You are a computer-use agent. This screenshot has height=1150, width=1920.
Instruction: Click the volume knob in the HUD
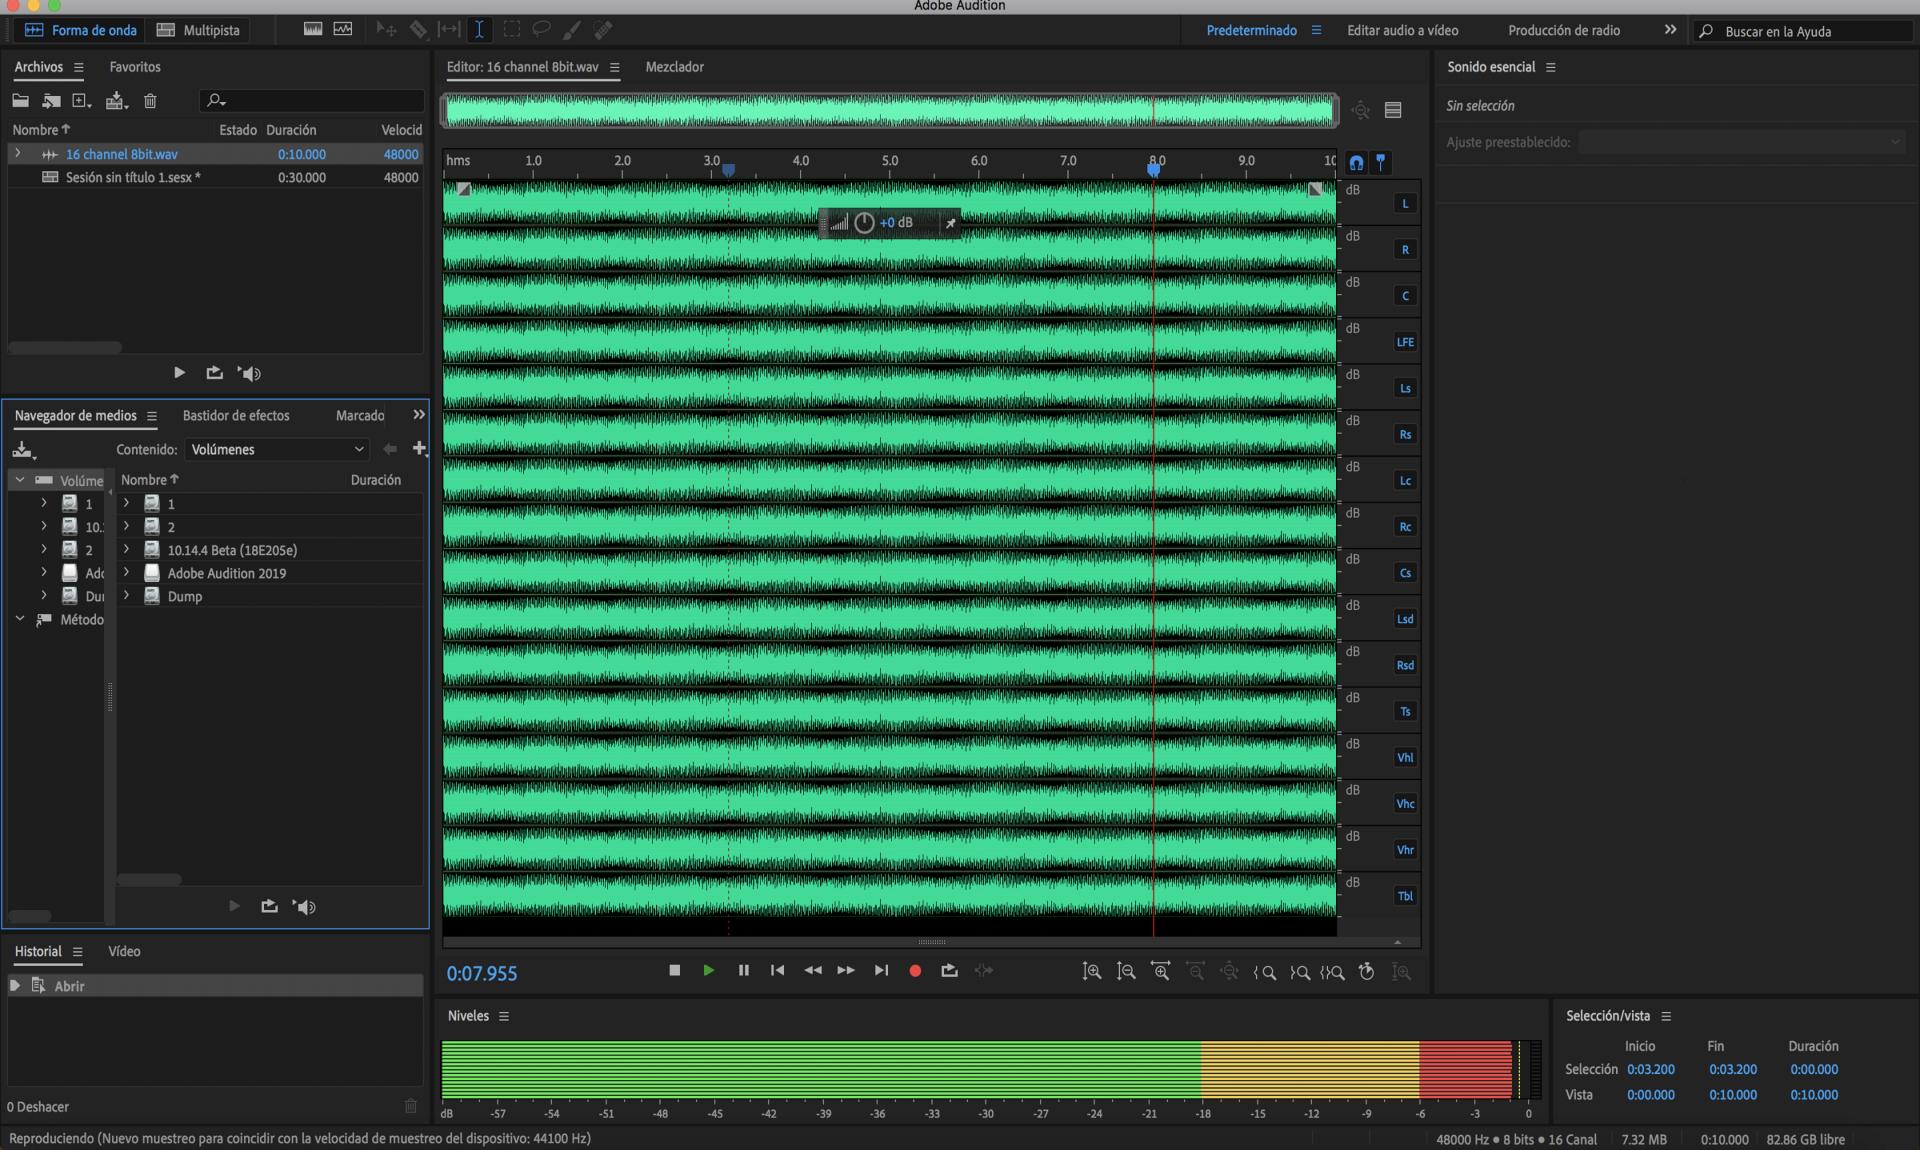click(x=864, y=223)
